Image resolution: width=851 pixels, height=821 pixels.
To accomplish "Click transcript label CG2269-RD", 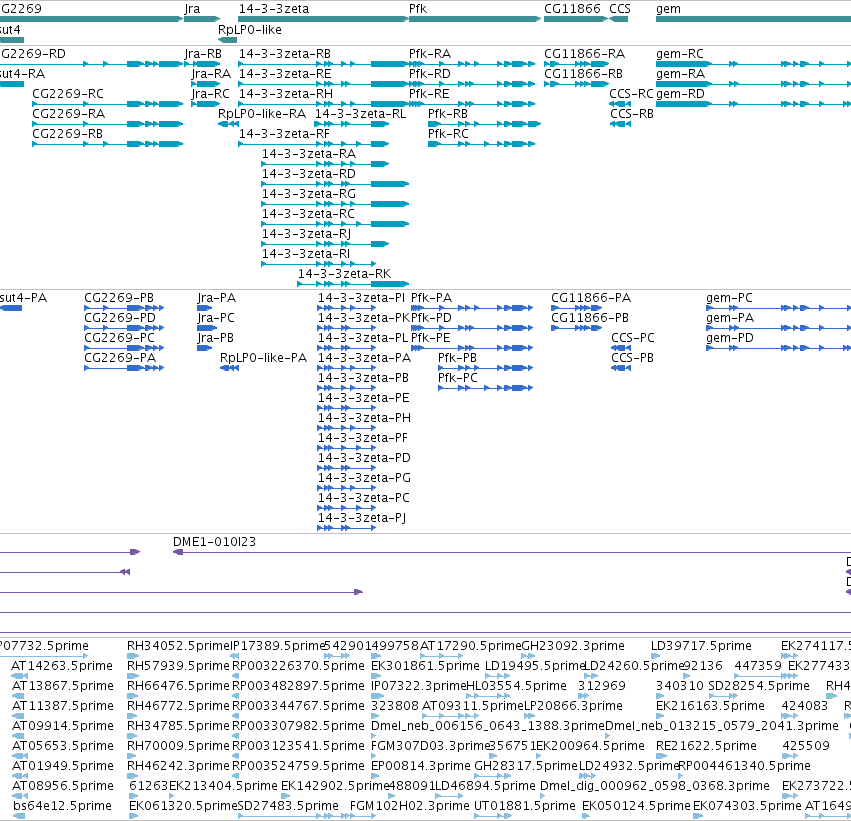I will (33, 54).
